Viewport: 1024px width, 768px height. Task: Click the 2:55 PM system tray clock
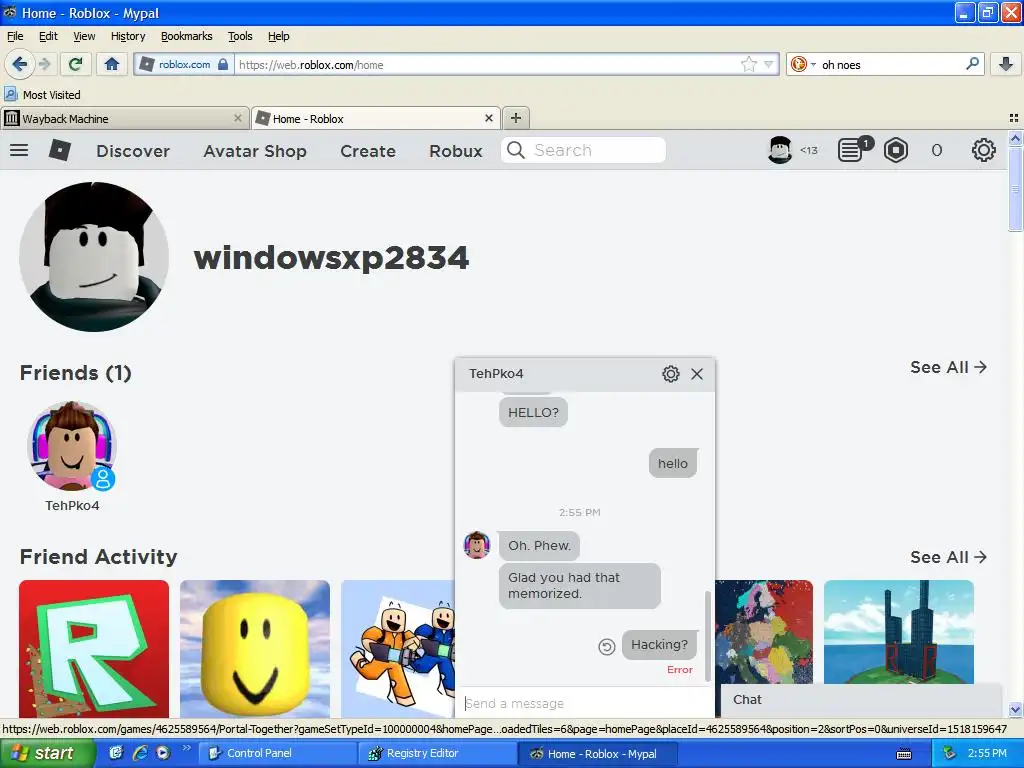(987, 753)
